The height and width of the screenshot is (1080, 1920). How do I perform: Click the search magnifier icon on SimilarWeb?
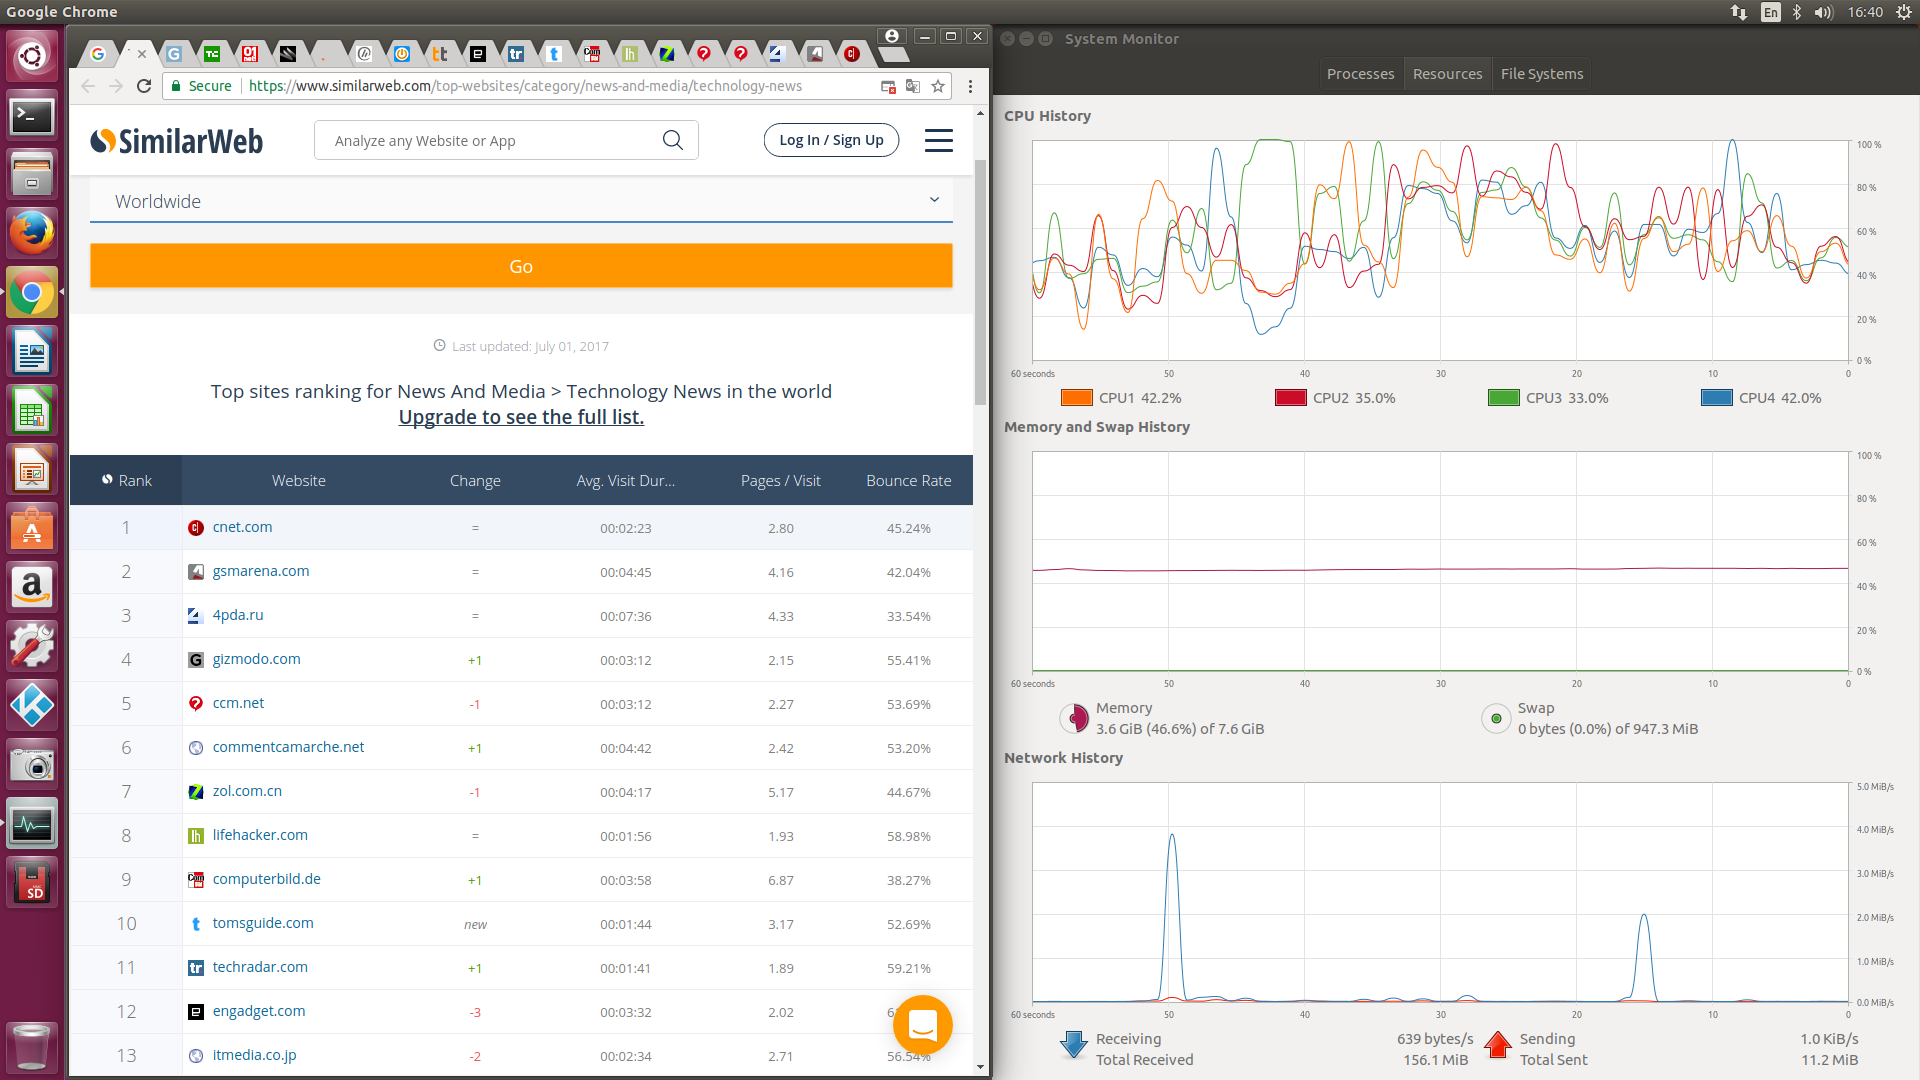(x=673, y=140)
